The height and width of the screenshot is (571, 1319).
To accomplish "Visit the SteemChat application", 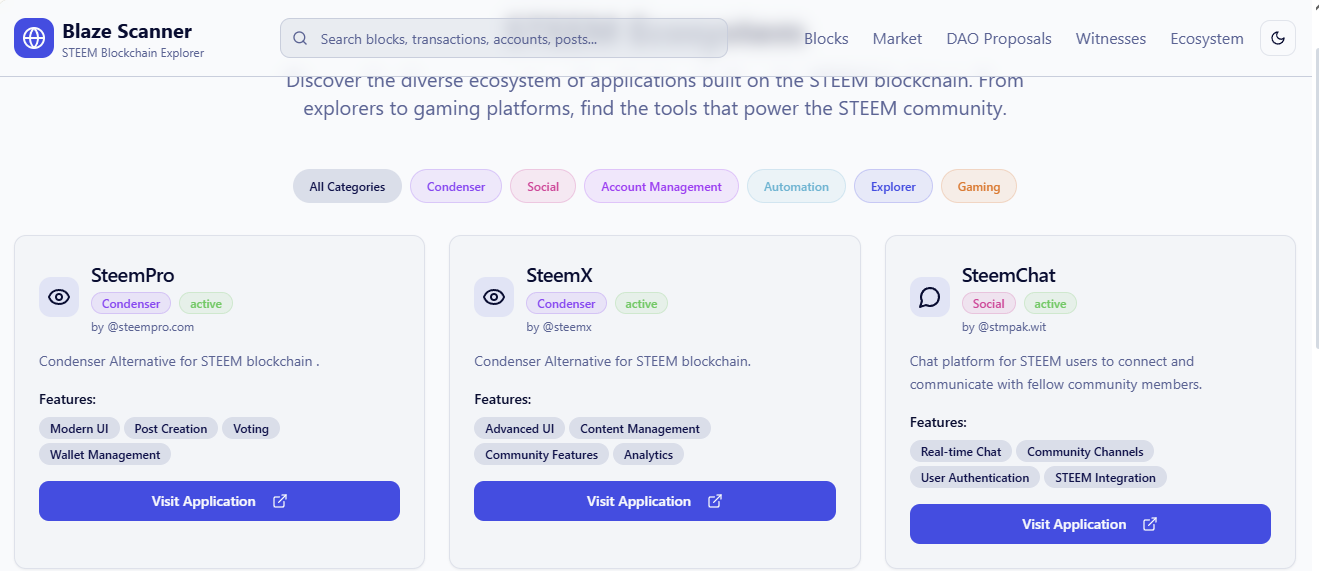I will click(x=1073, y=524).
